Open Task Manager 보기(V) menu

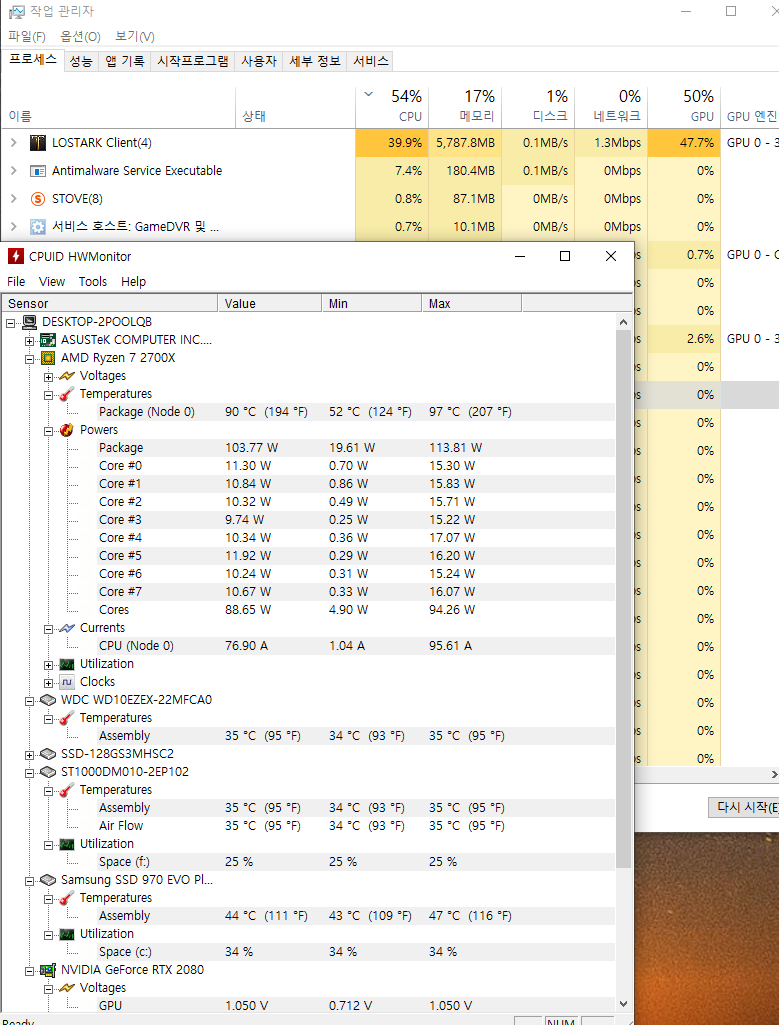coord(135,36)
